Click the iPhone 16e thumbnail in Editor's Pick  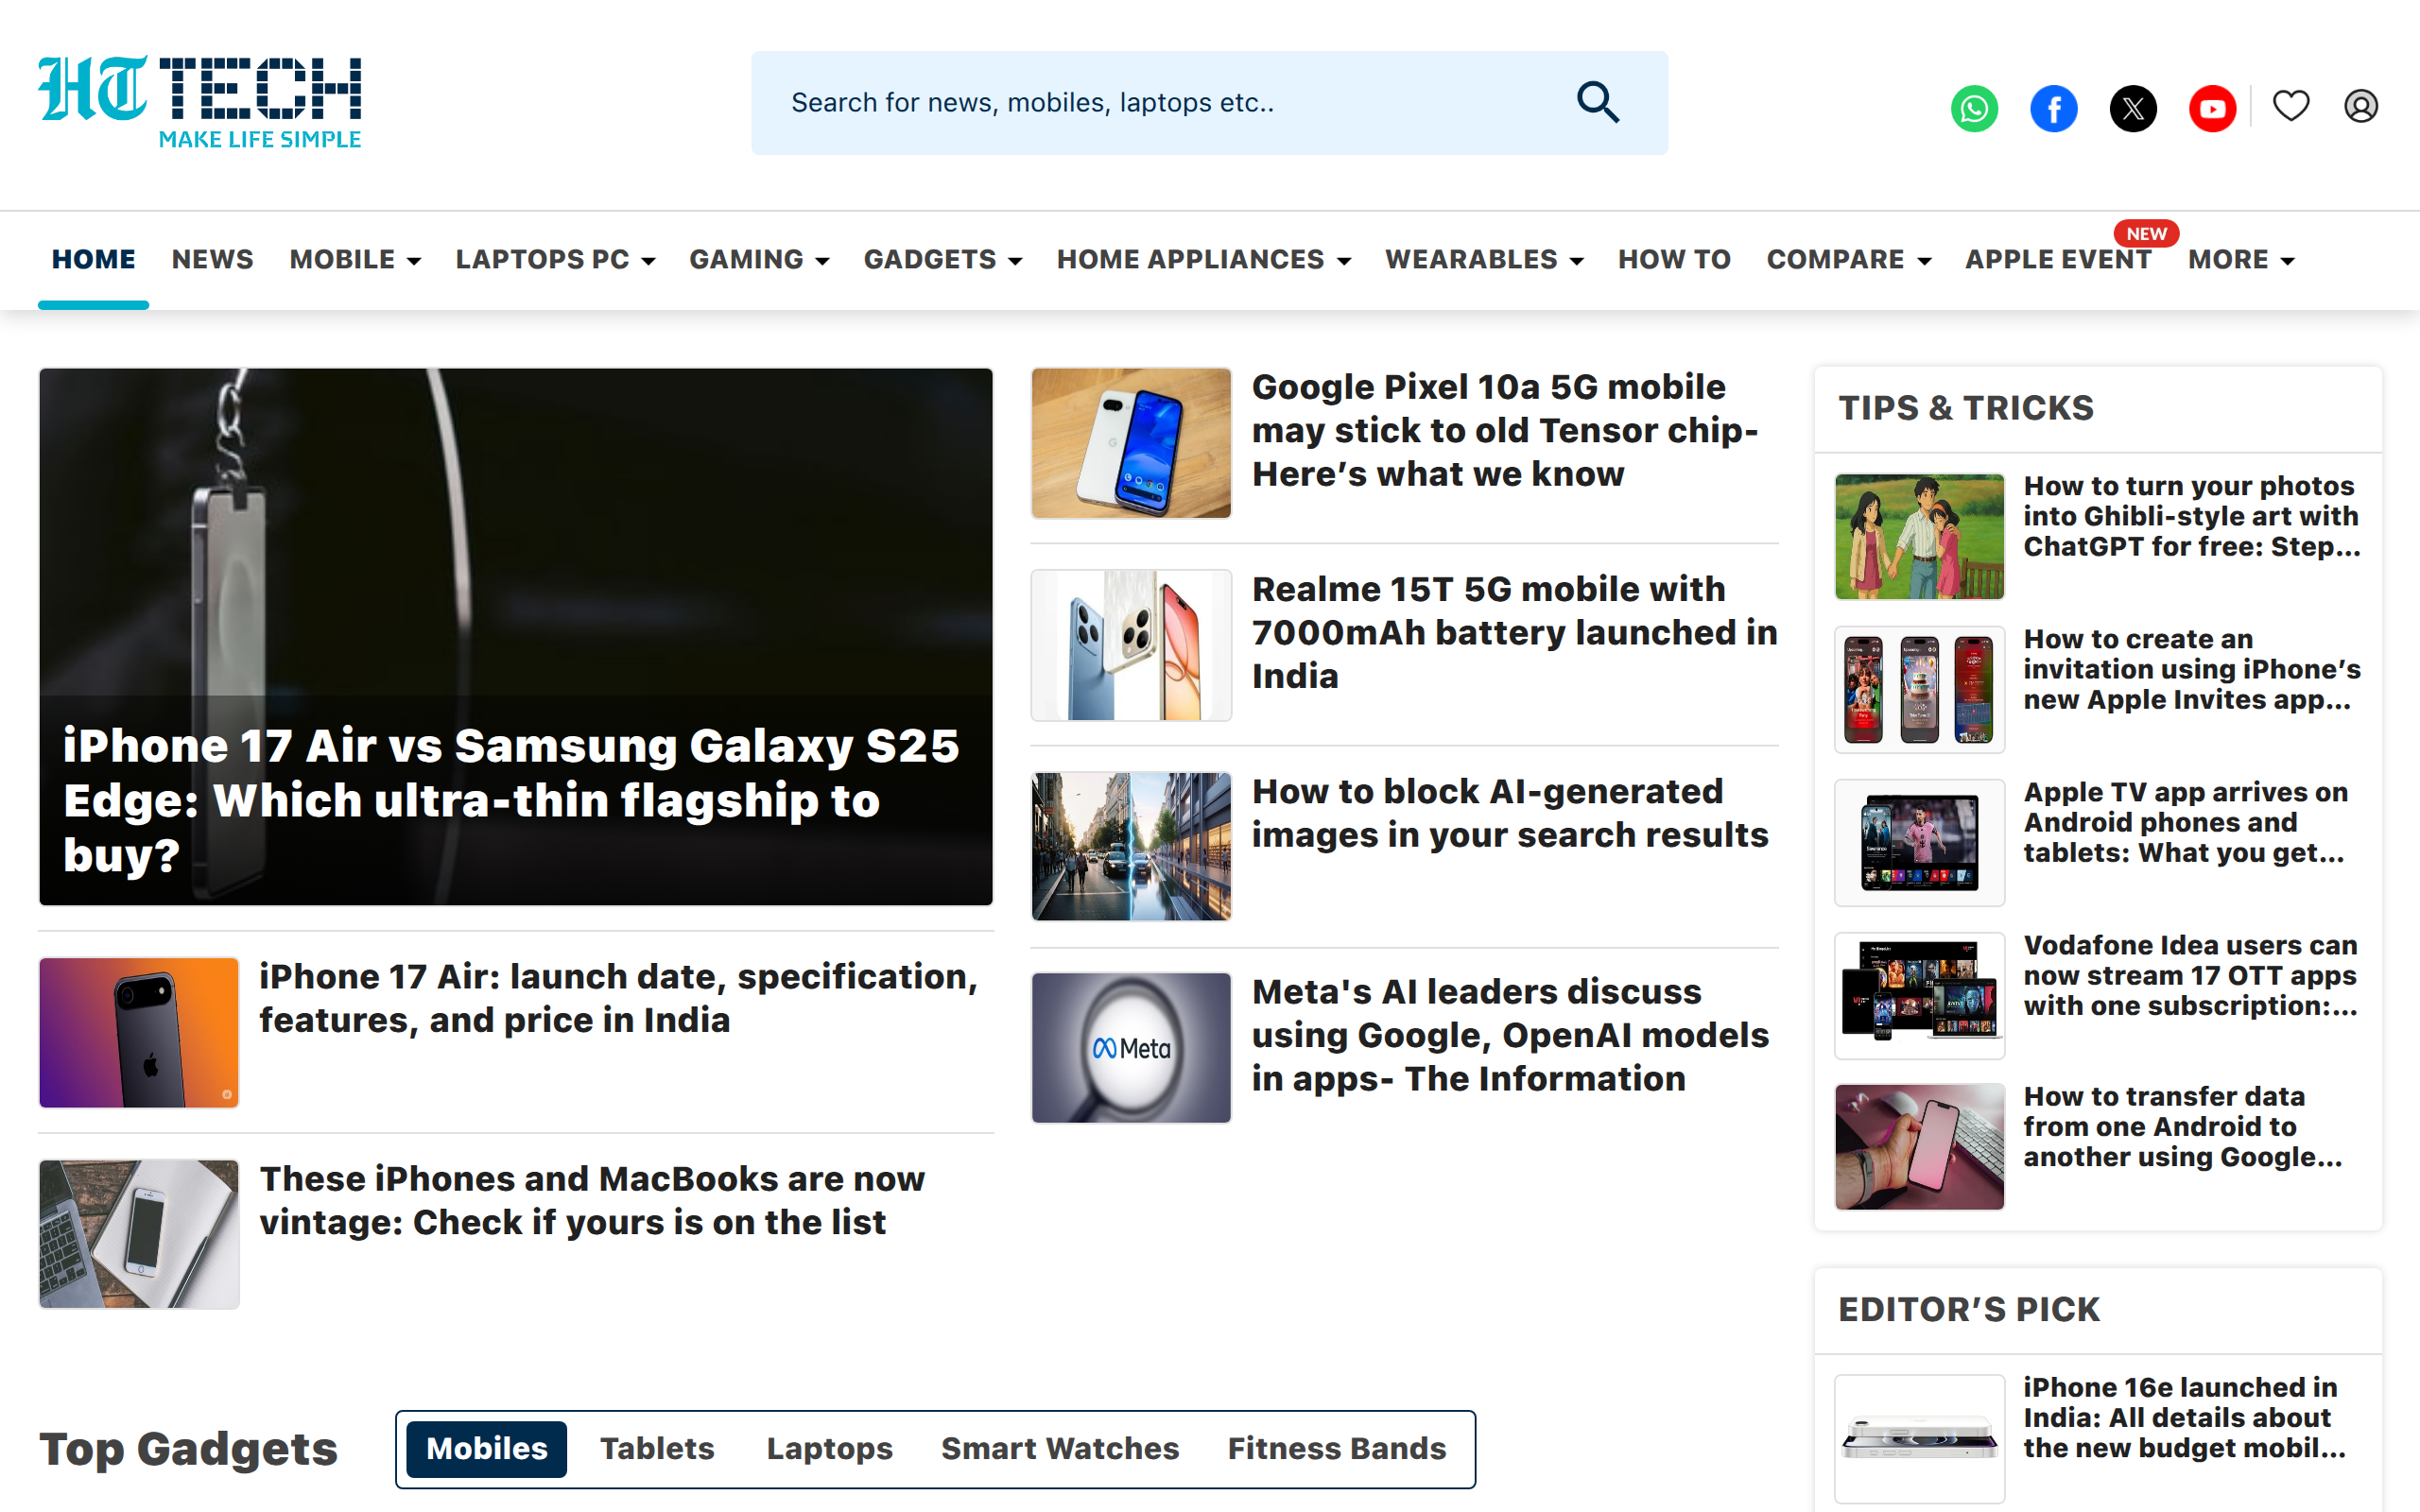click(x=1919, y=1437)
